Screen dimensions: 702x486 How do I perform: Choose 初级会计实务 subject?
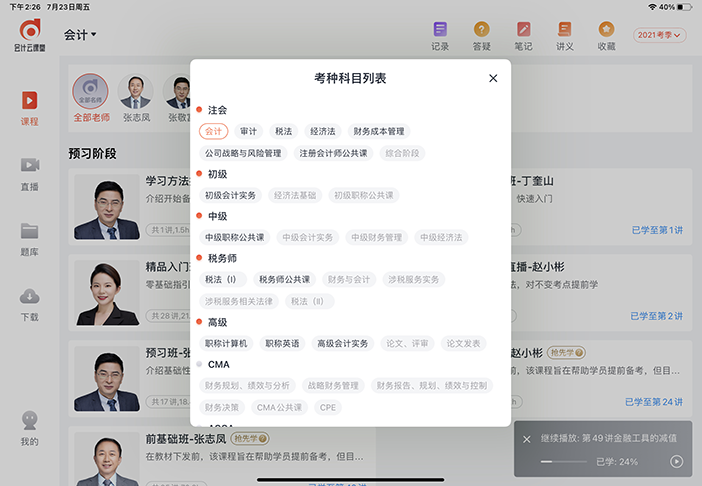point(230,195)
